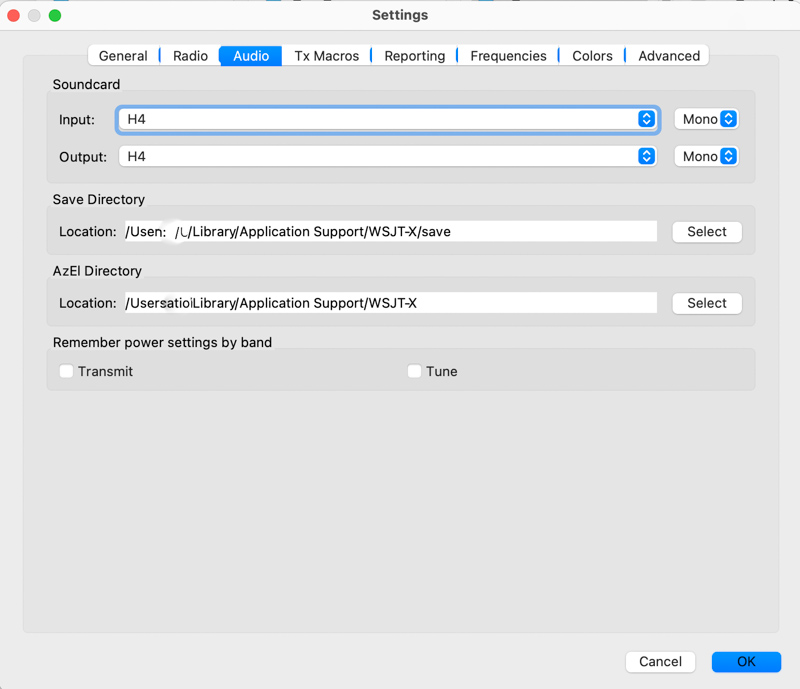800x689 pixels.
Task: Change Output channel Mono selector
Action: coord(706,157)
